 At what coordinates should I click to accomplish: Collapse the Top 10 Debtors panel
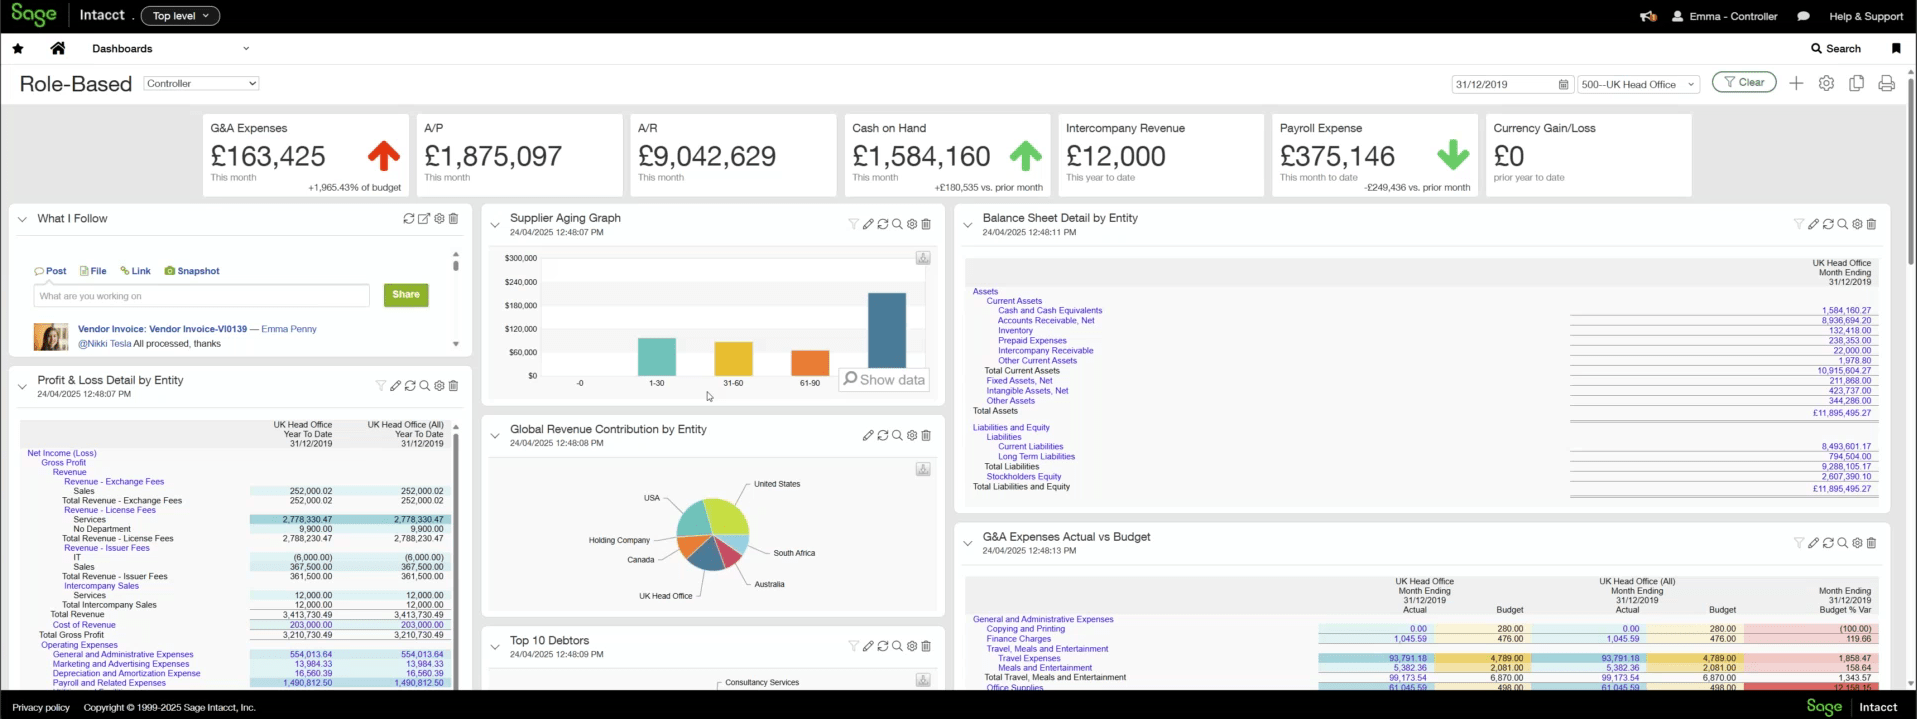pyautogui.click(x=494, y=646)
